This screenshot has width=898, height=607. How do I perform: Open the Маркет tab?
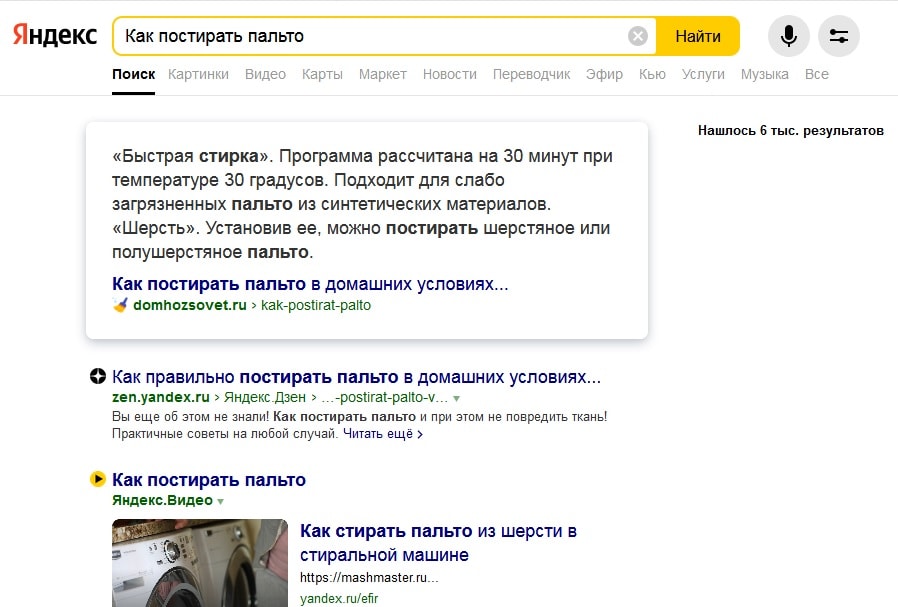pyautogui.click(x=383, y=74)
